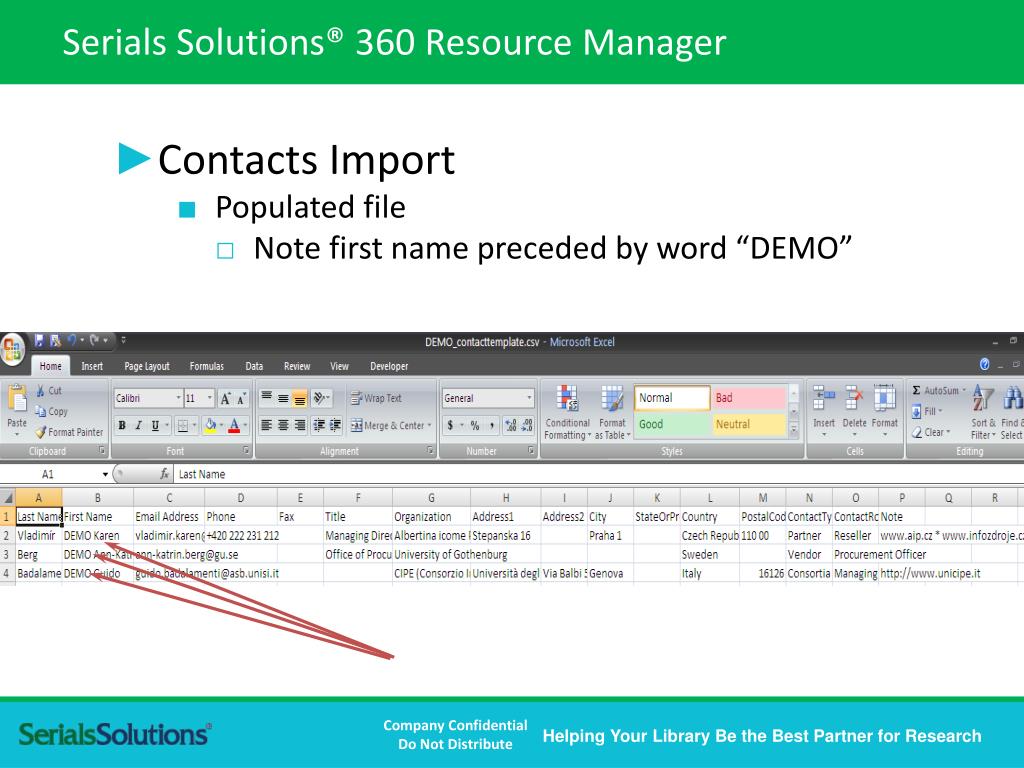Apply percent style
Viewport: 1024px width, 768px height.
[x=475, y=425]
